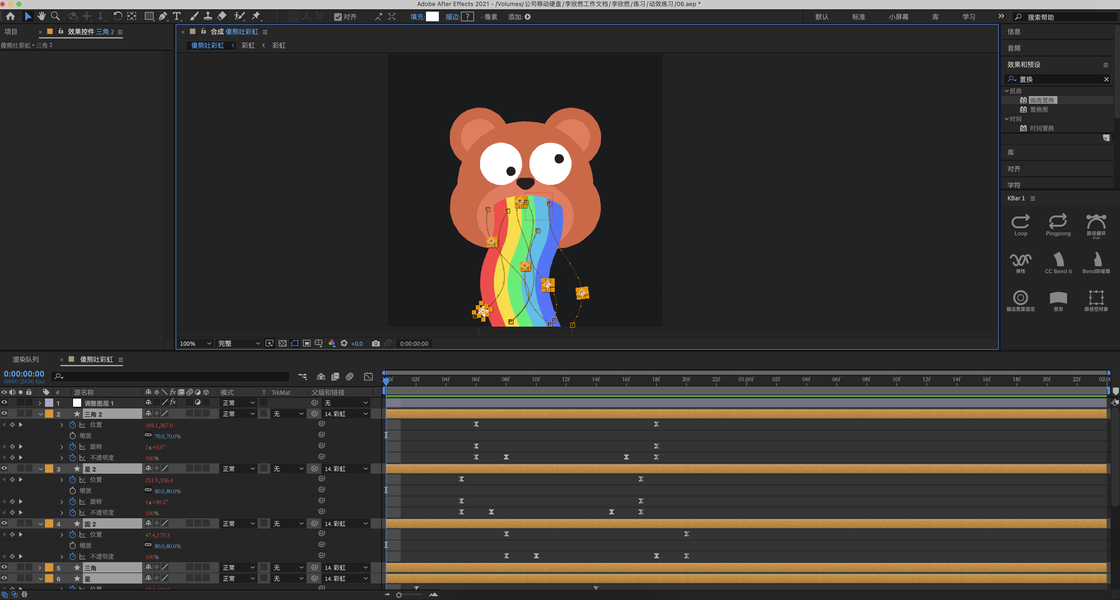Click the Loop icon in KBar

(x=1021, y=224)
